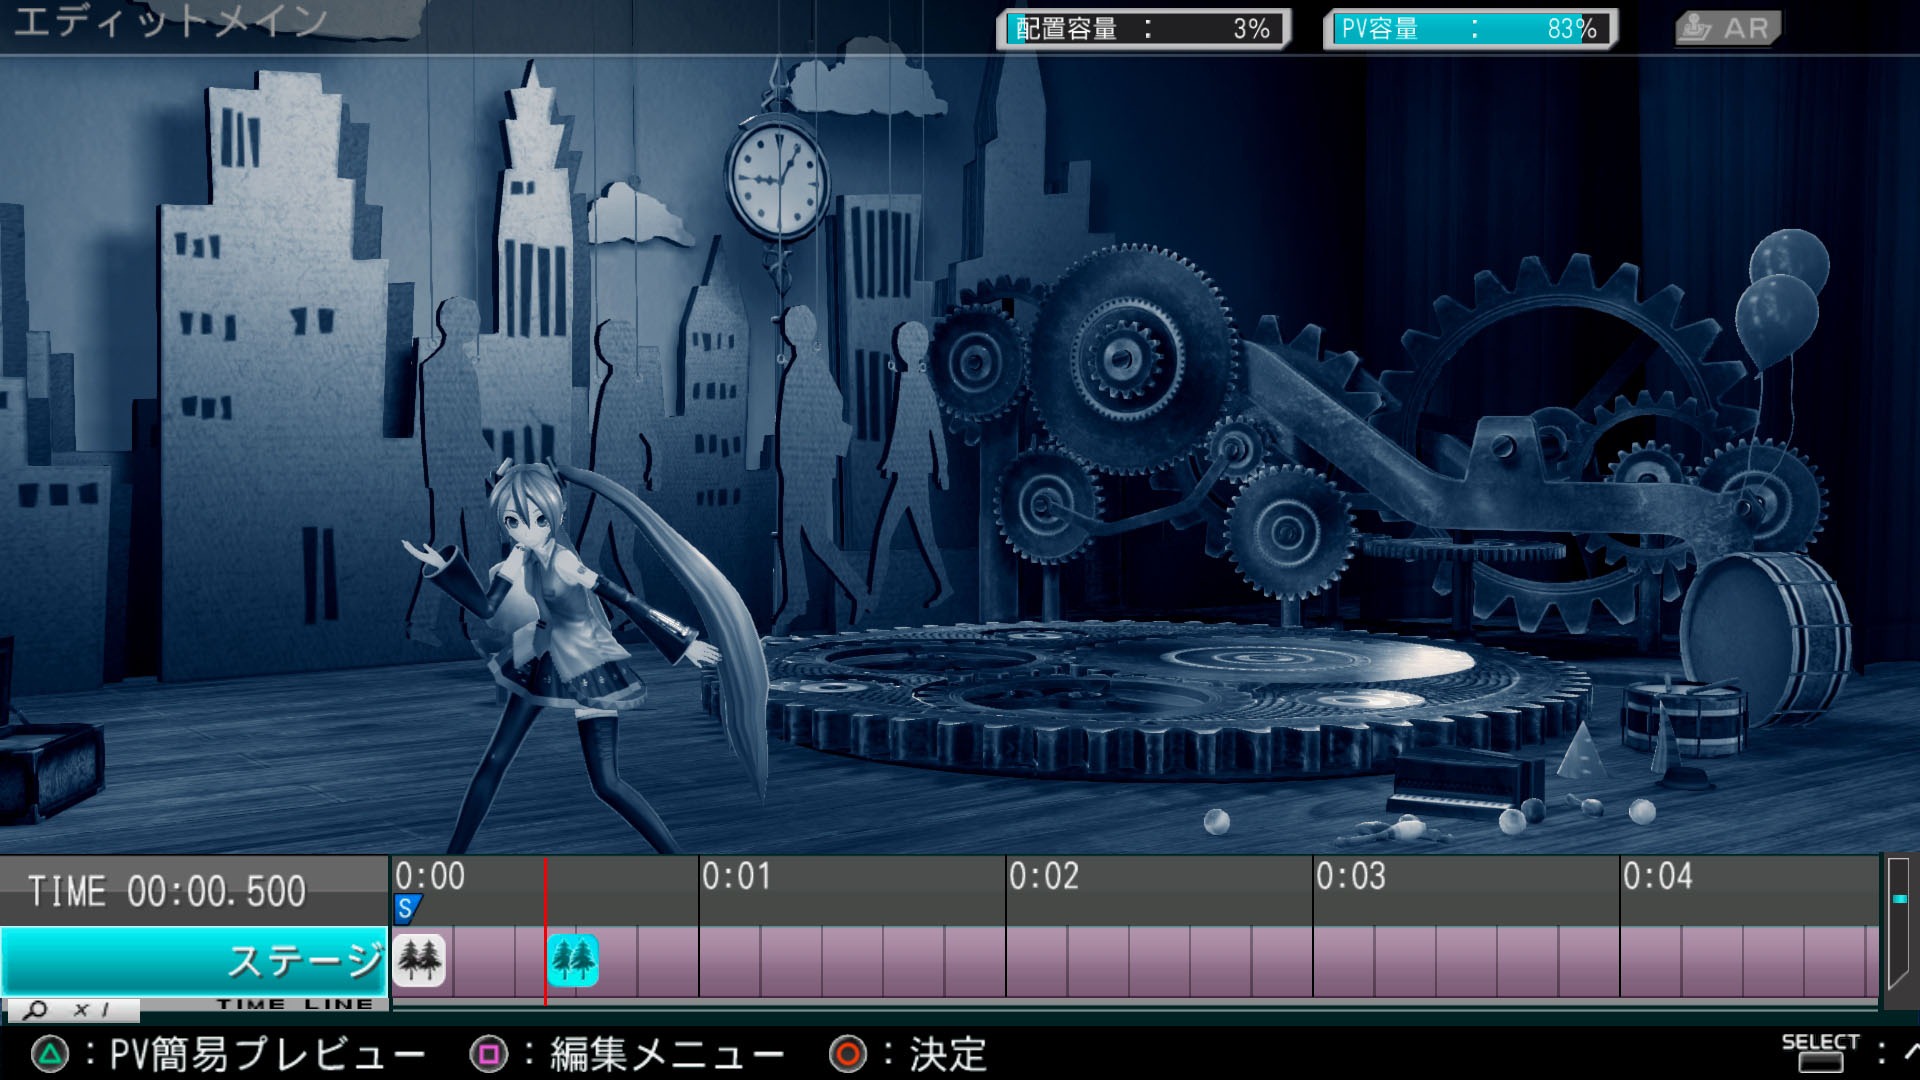Image resolution: width=1920 pixels, height=1080 pixels.
Task: Select the cyan highlighted tree stage icon
Action: point(573,960)
